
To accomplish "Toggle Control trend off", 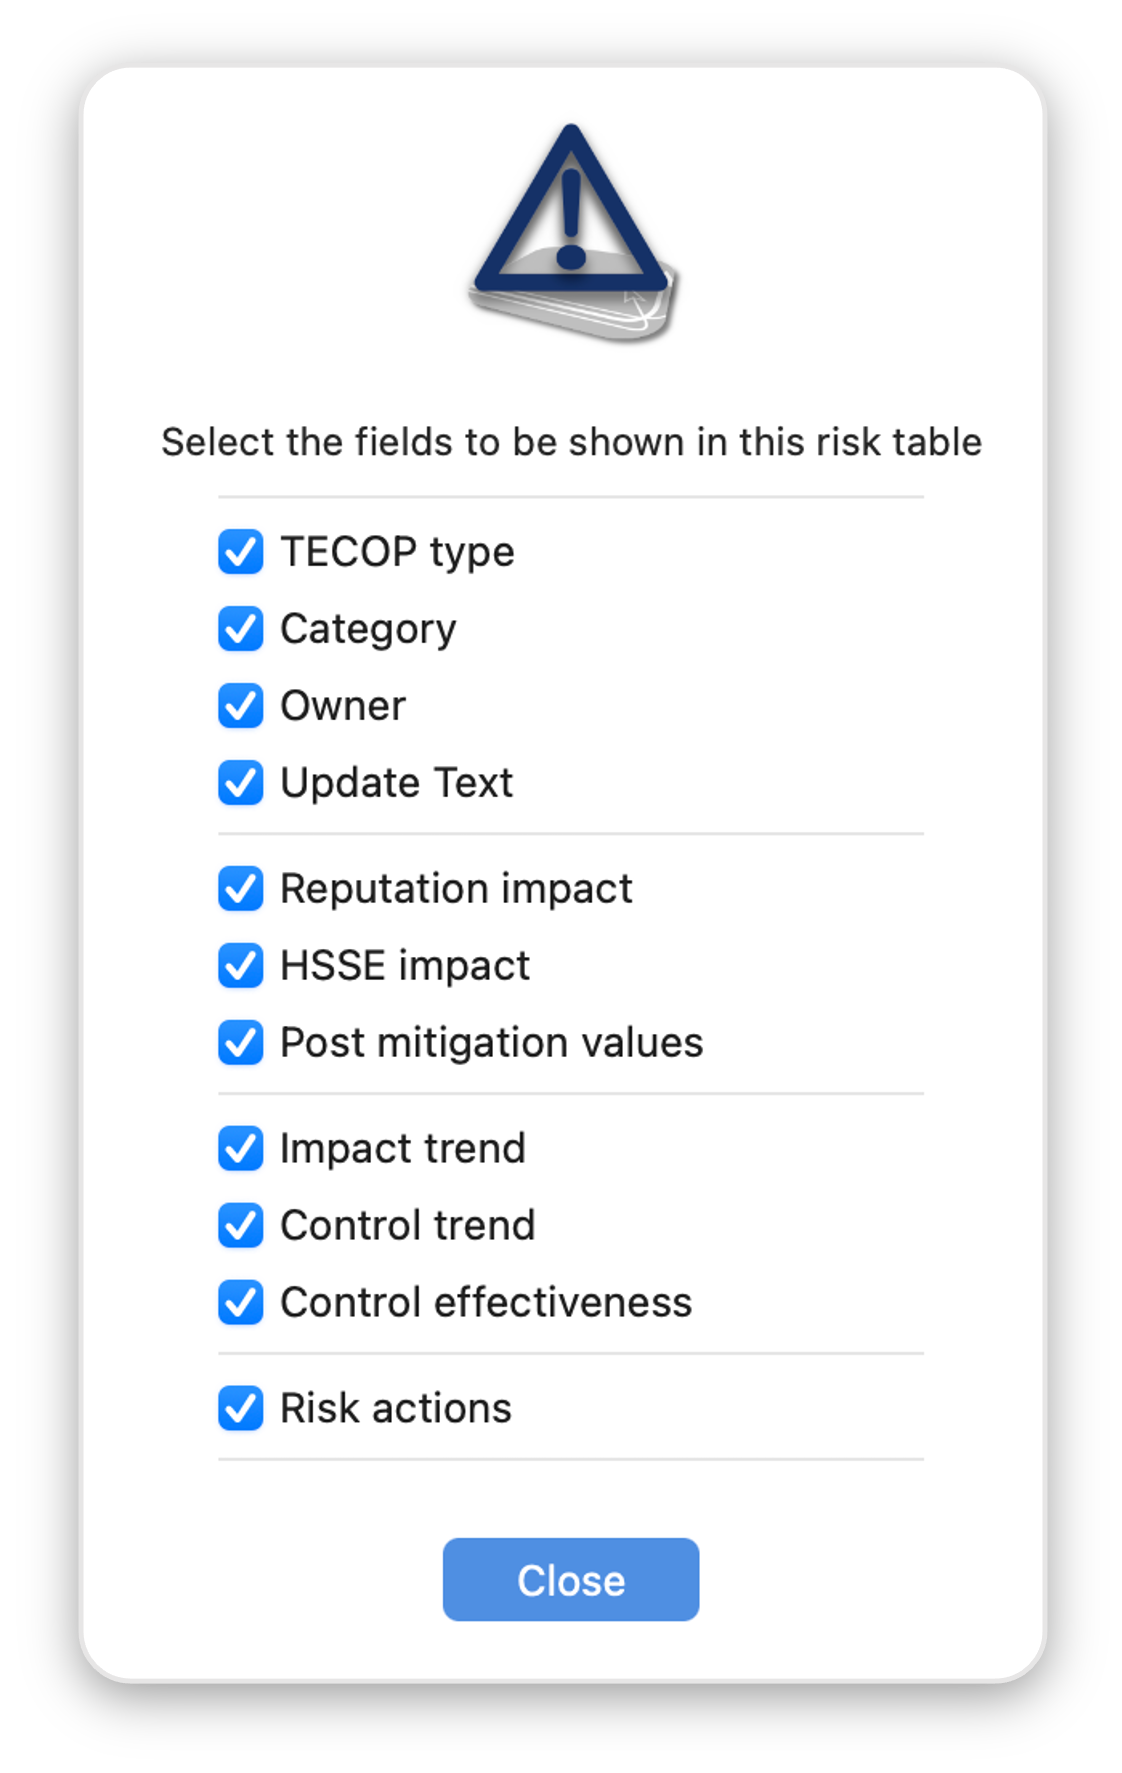I will click(240, 1225).
